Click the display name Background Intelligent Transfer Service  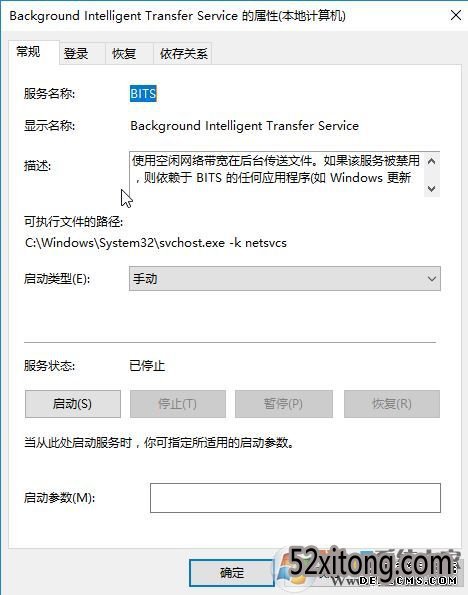pos(244,126)
